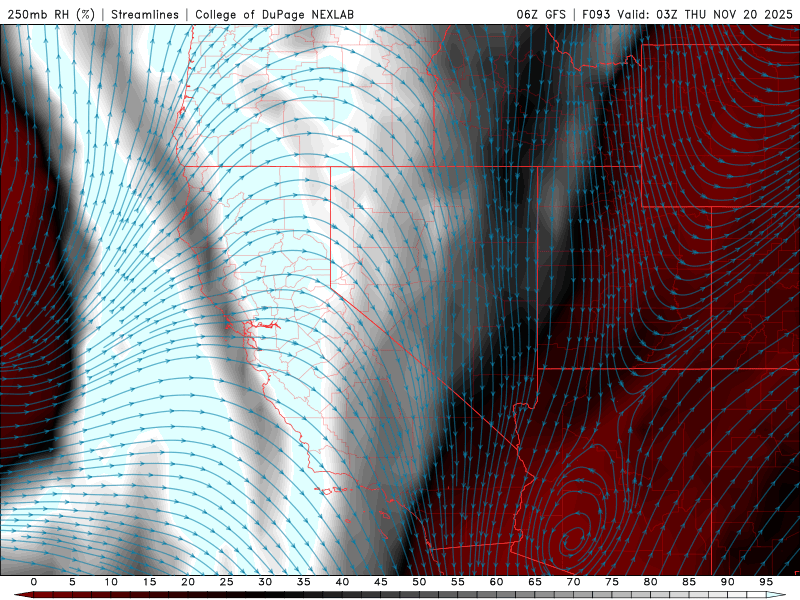Click the colorbar label "95"
Screen dimensions: 800x600
pos(766,582)
